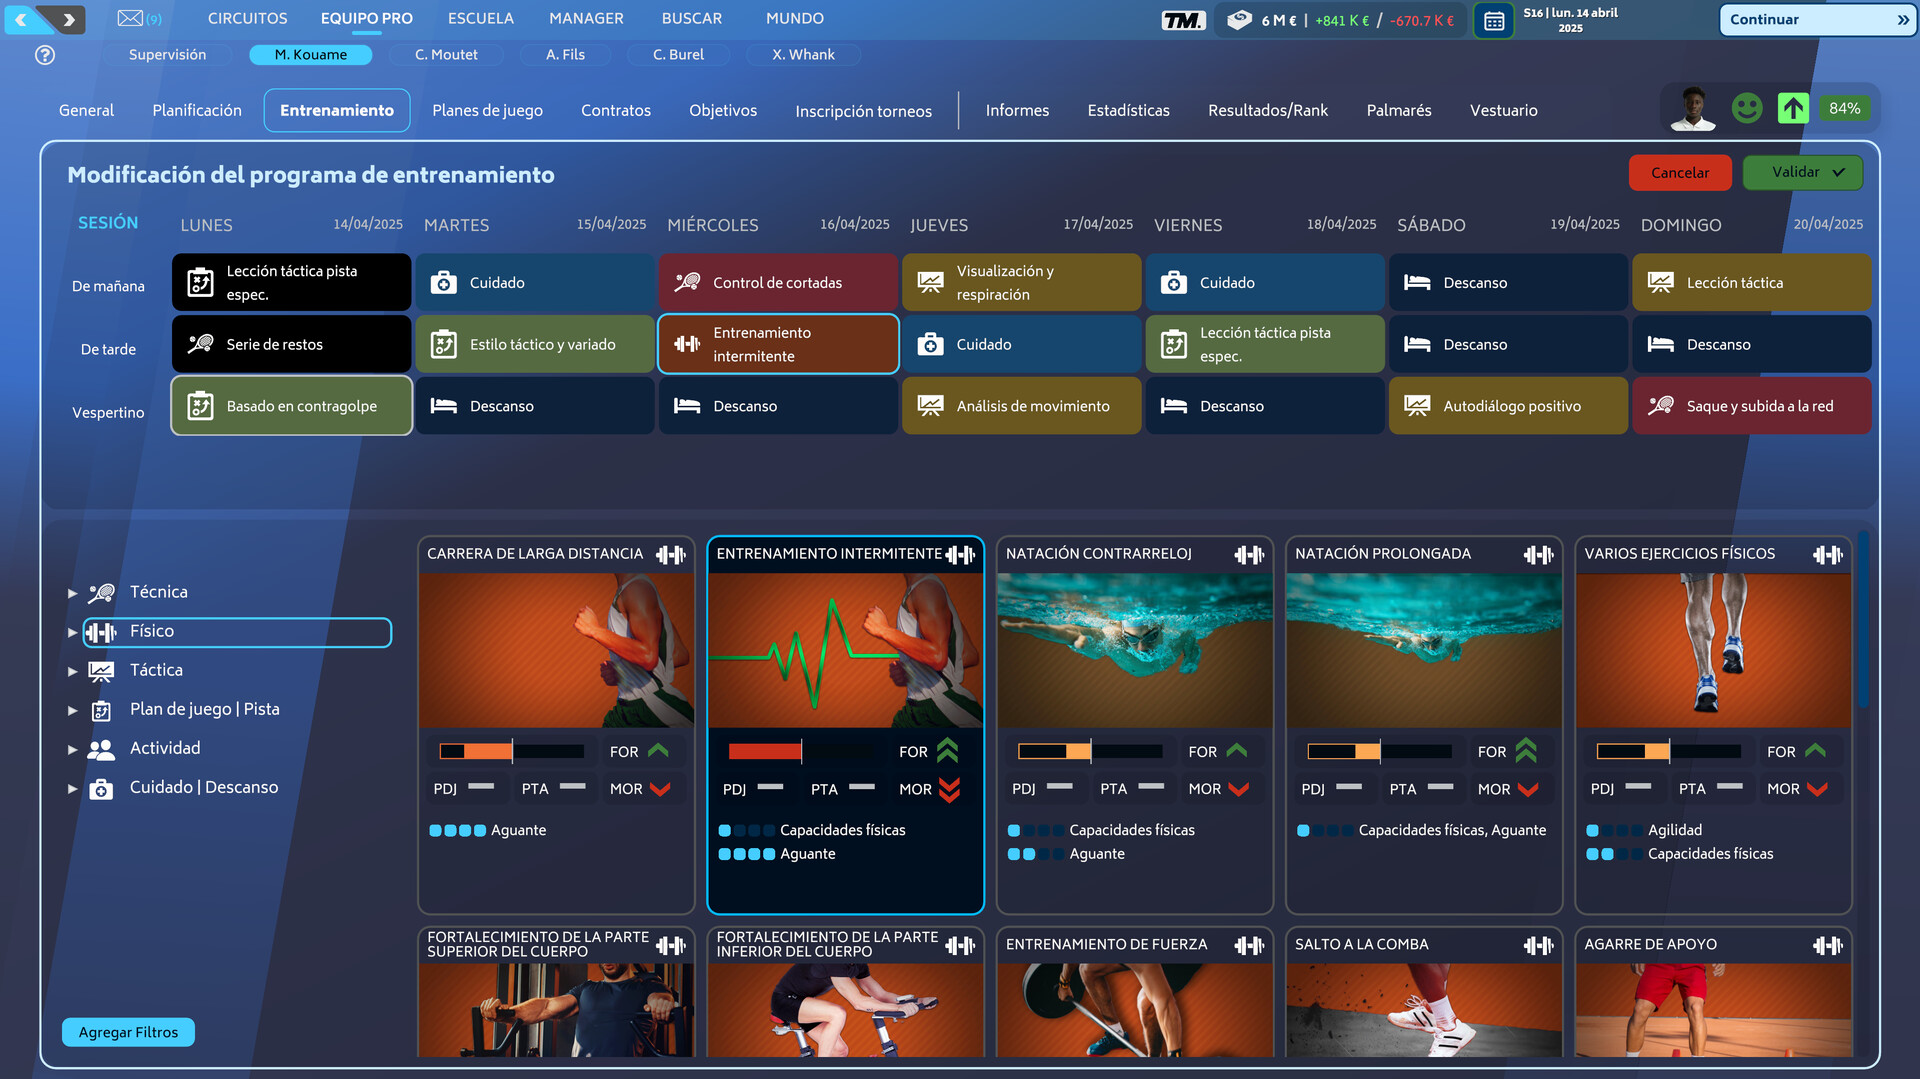The height and width of the screenshot is (1079, 1920).
Task: Select the Entrenamiento intermitente thumbnail
Action: pyautogui.click(x=845, y=650)
